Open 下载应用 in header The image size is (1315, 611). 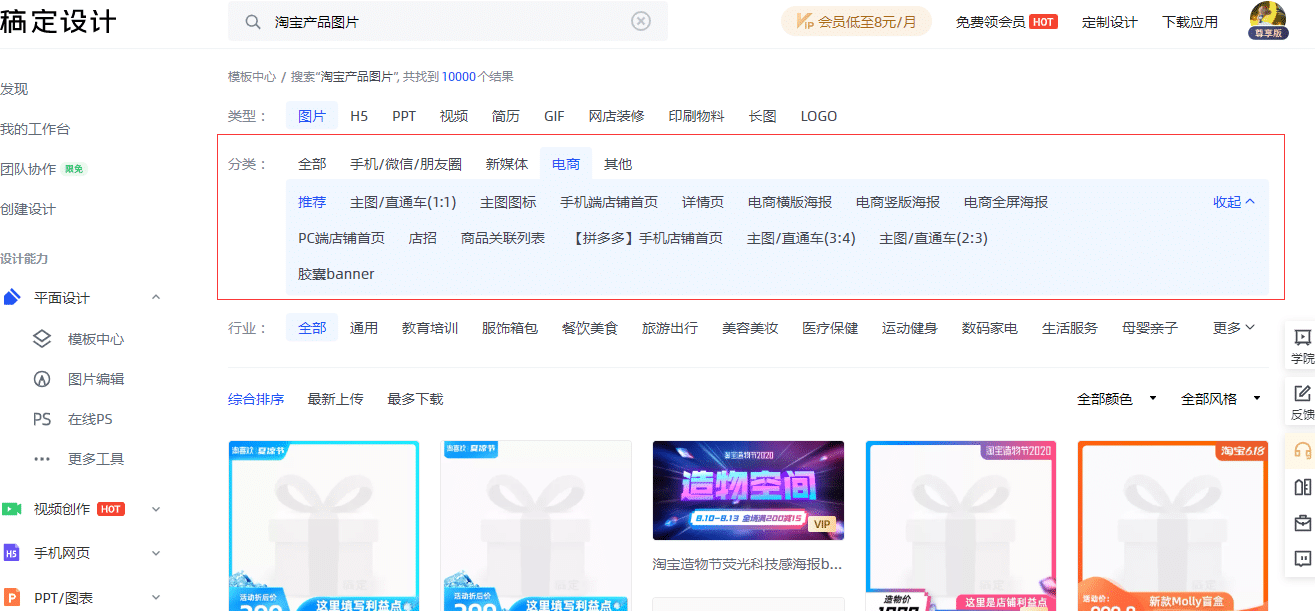coord(1190,22)
